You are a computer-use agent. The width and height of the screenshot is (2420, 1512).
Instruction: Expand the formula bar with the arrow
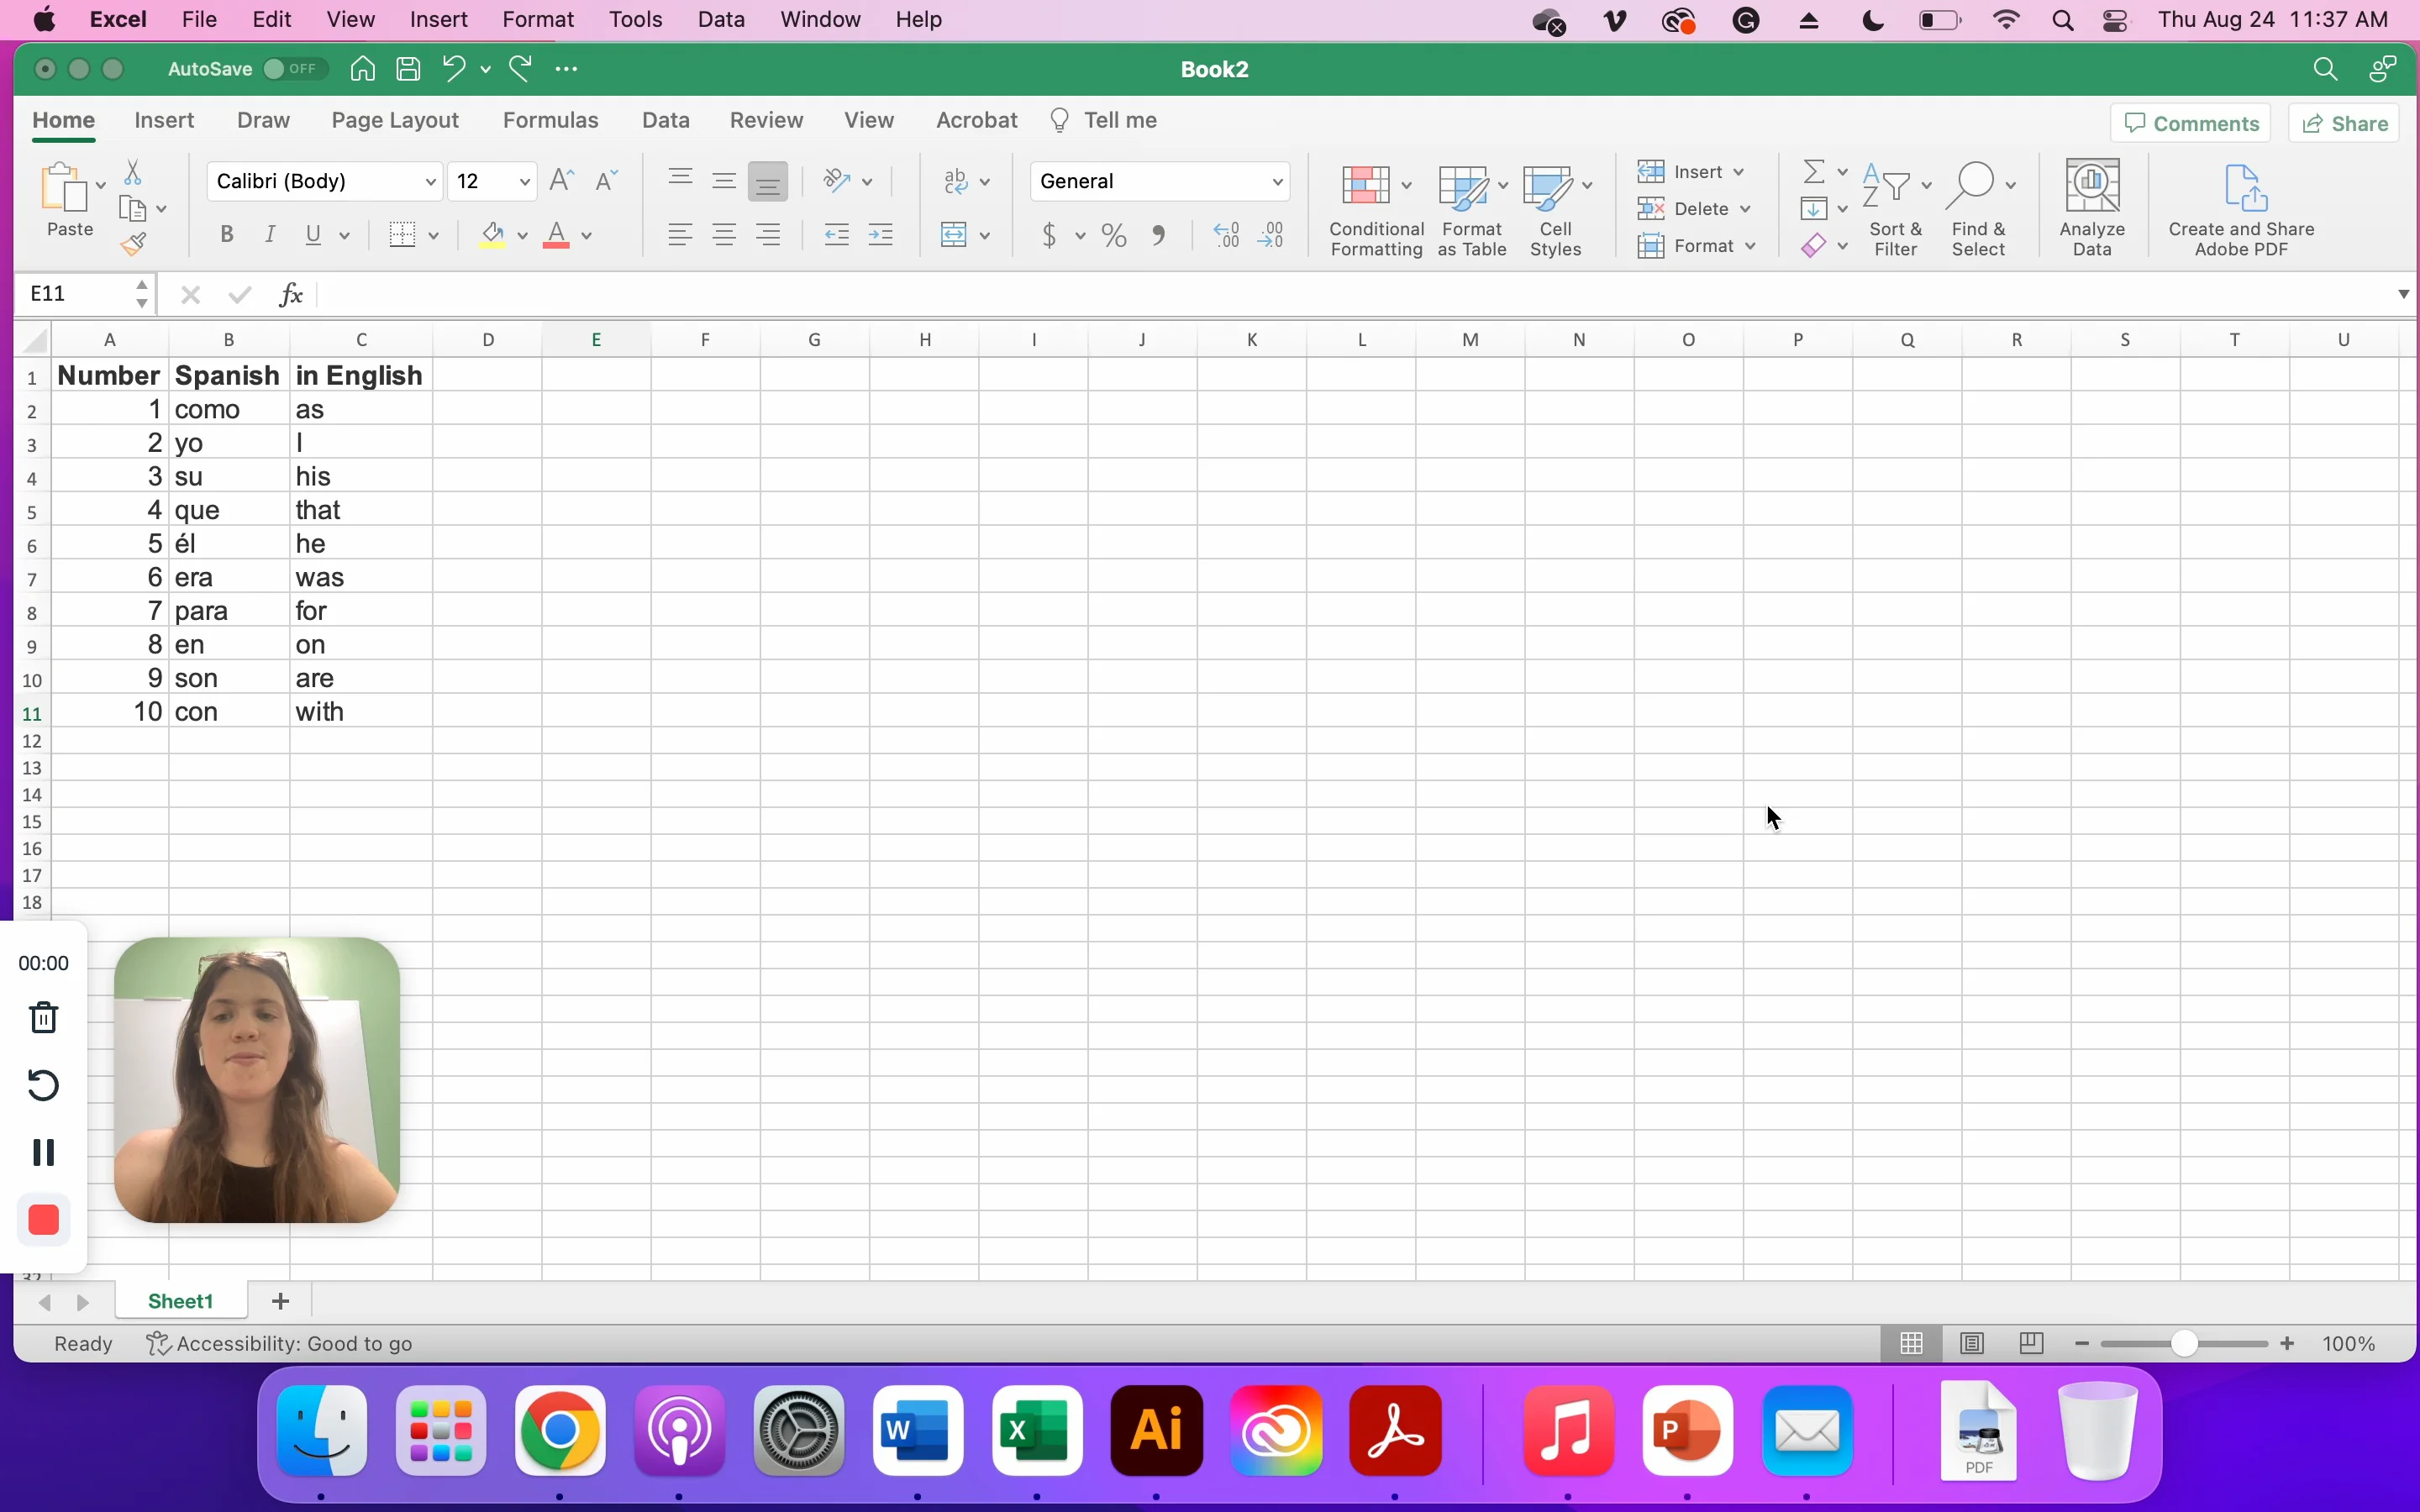click(x=2403, y=294)
